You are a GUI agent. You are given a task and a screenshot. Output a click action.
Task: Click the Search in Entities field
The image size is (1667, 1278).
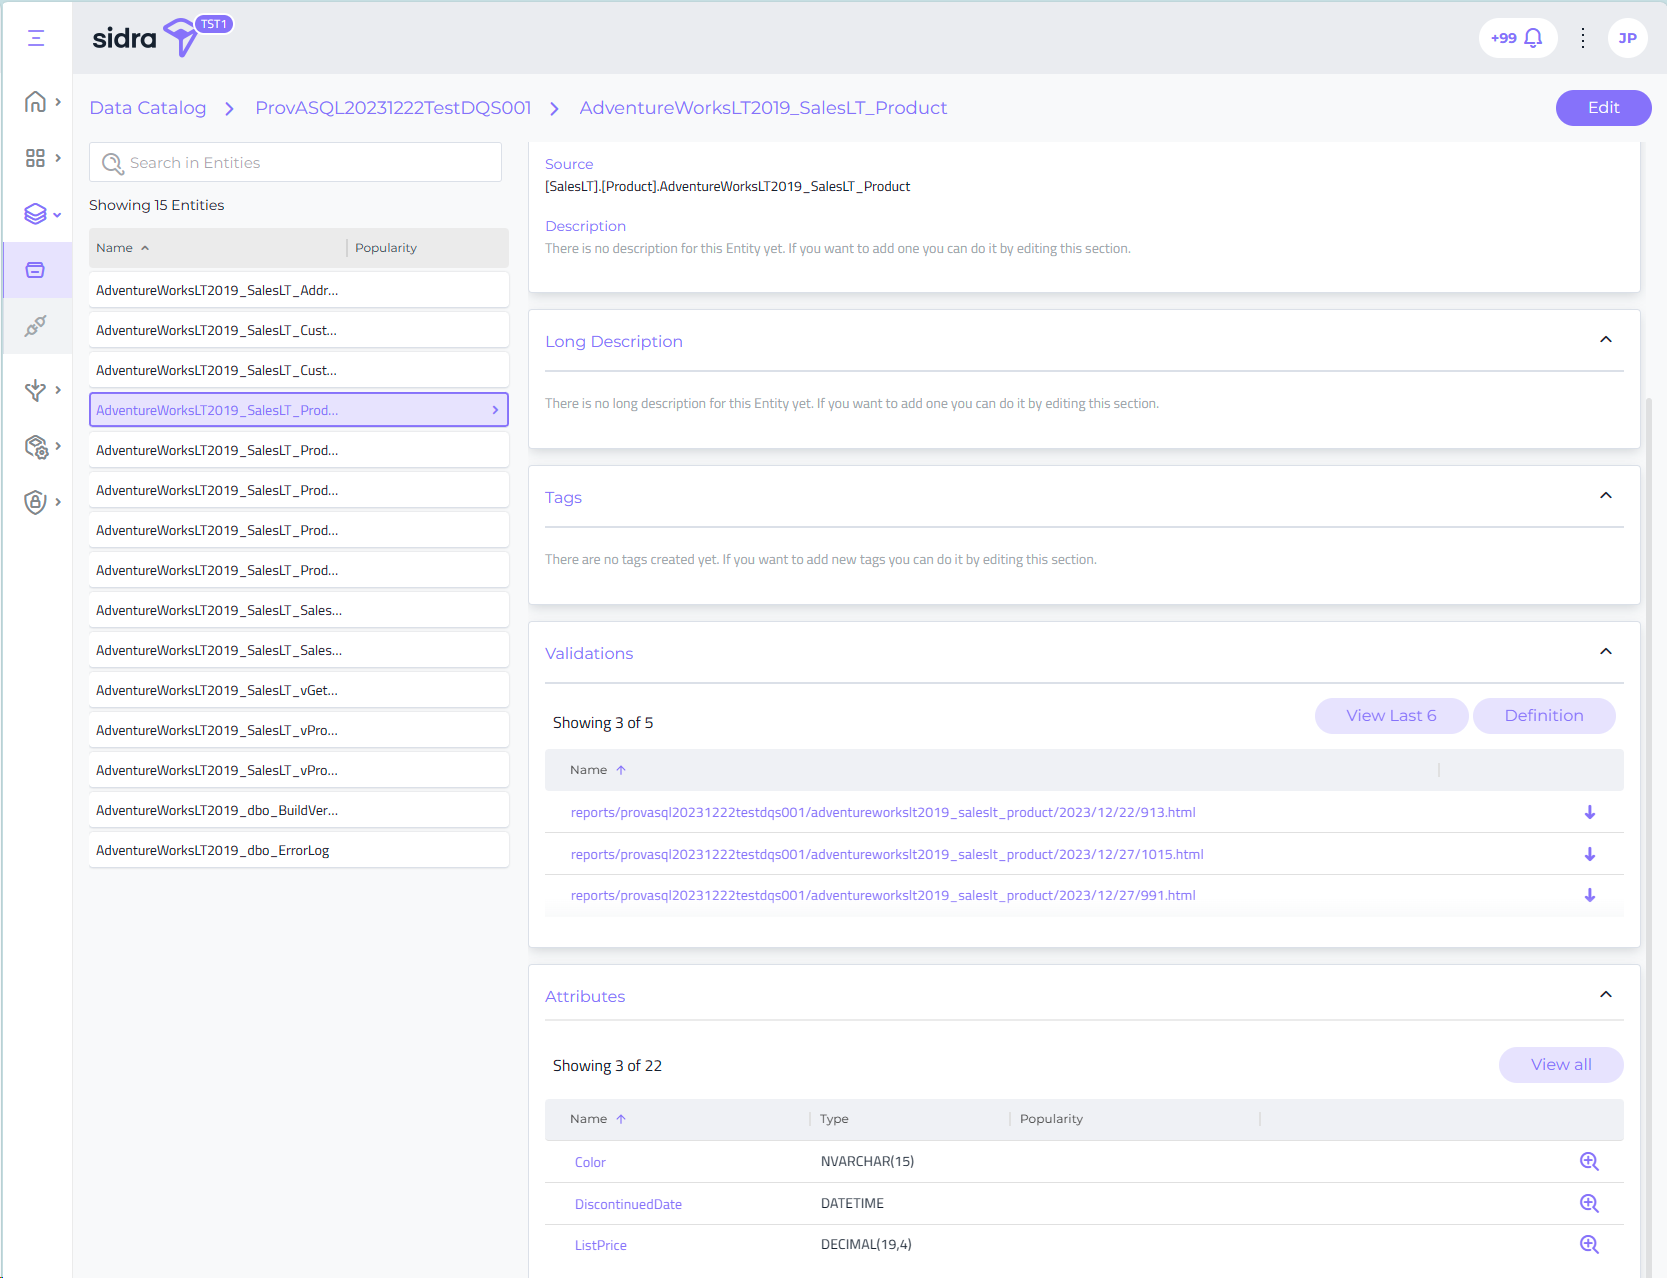pyautogui.click(x=295, y=162)
